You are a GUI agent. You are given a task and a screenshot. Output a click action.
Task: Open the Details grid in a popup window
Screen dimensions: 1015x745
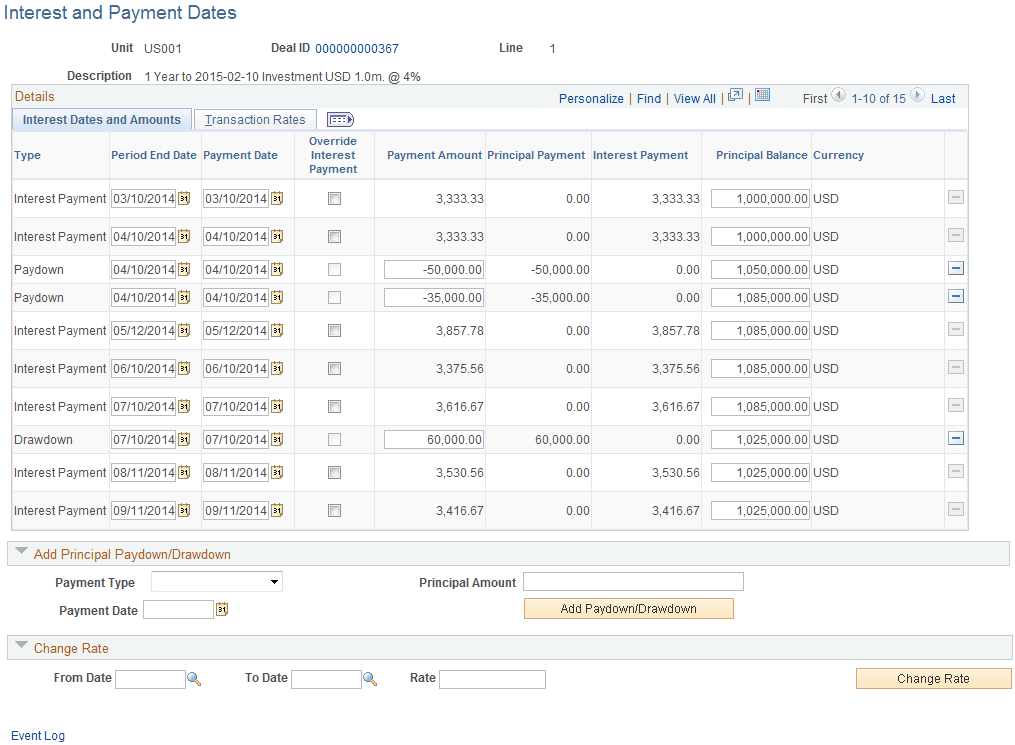click(x=734, y=97)
